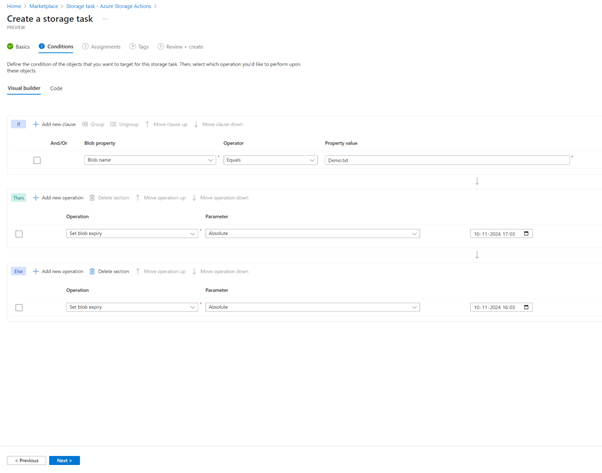Viewport: 602px width, 473px height.
Task: Open Then section Set blob expiry dropdown
Action: pyautogui.click(x=132, y=233)
